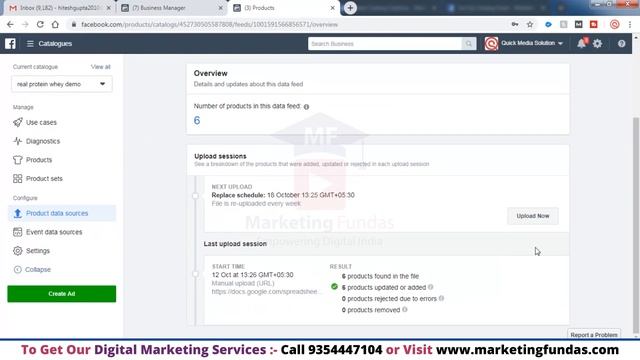The width and height of the screenshot is (640, 360).
Task: Click the Facebook logo icon
Action: tap(10, 43)
